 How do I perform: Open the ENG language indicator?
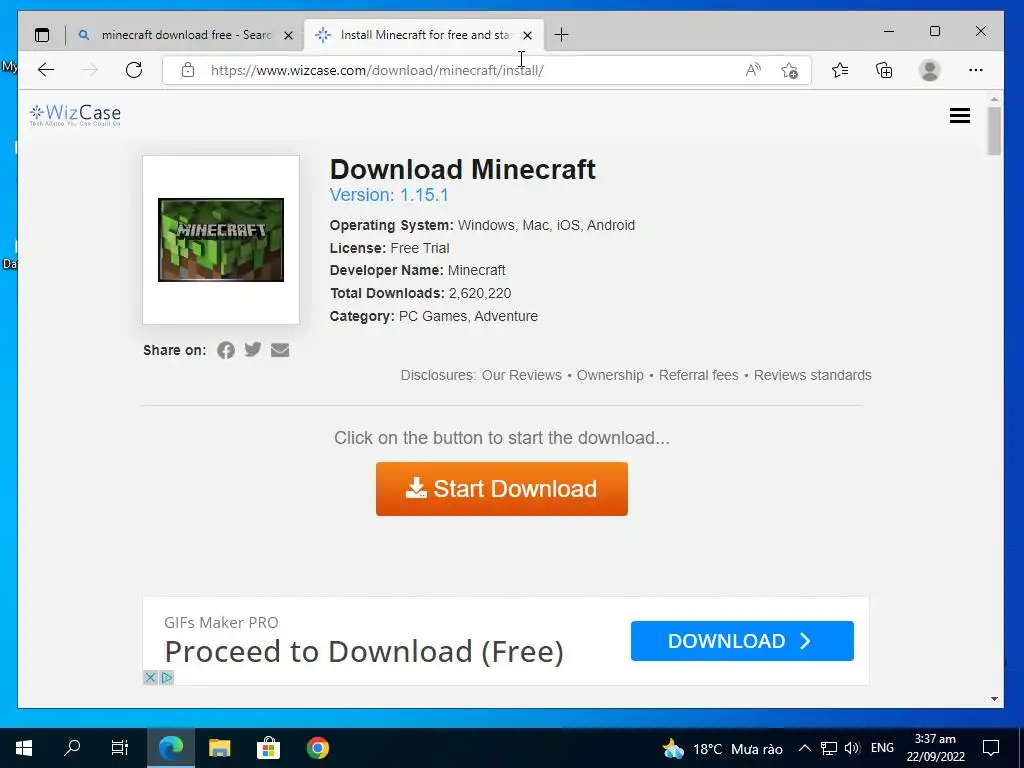click(882, 748)
